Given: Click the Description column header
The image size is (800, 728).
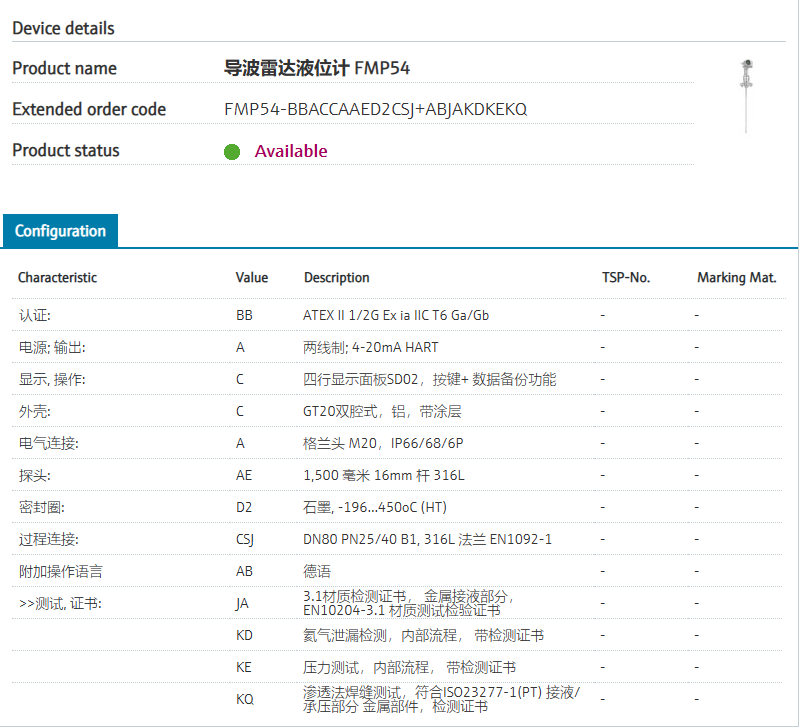Looking at the screenshot, I should click(x=337, y=278).
